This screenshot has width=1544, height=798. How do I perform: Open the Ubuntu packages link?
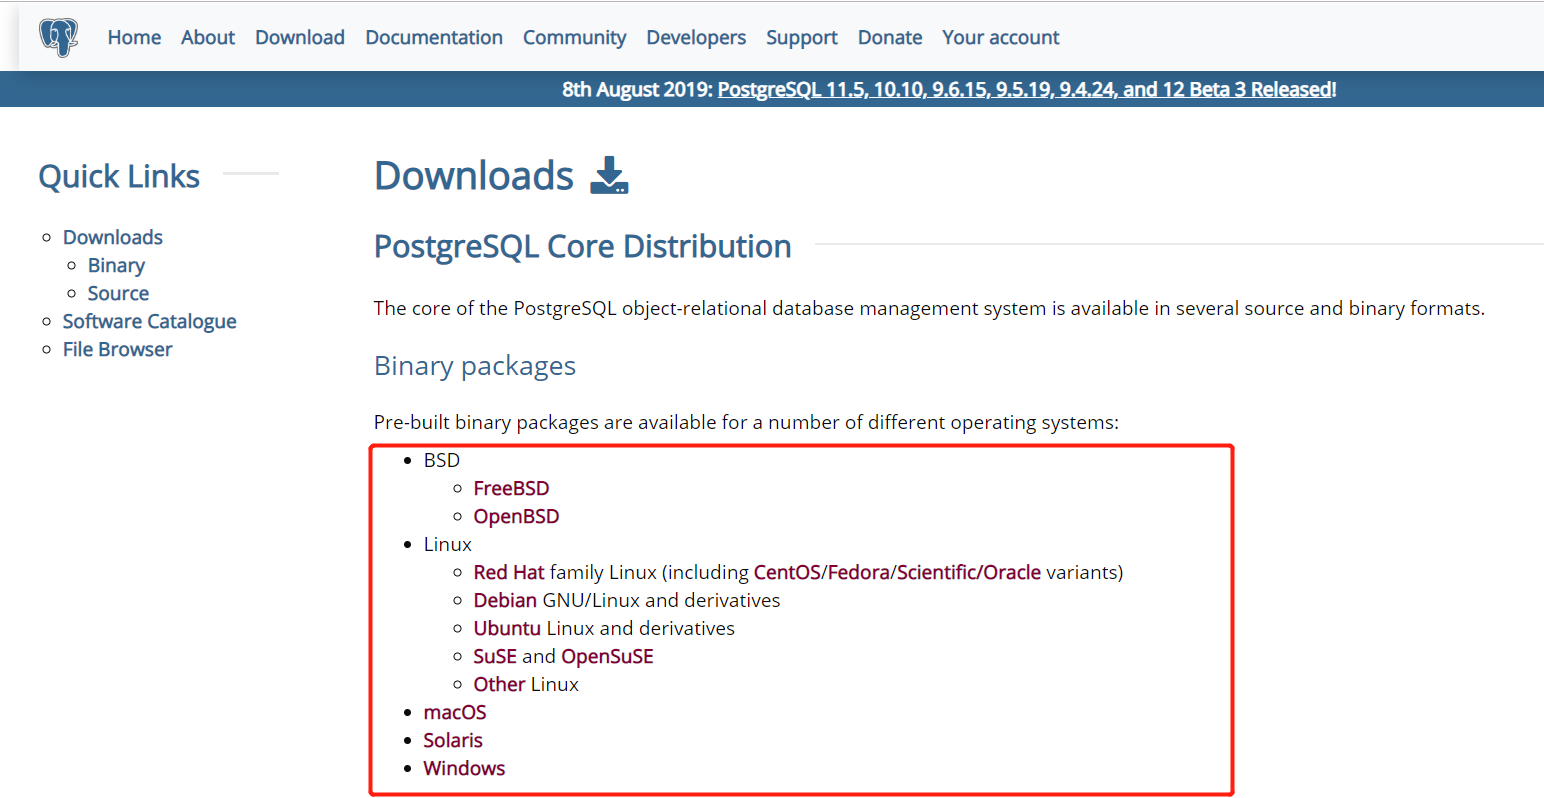click(x=507, y=628)
